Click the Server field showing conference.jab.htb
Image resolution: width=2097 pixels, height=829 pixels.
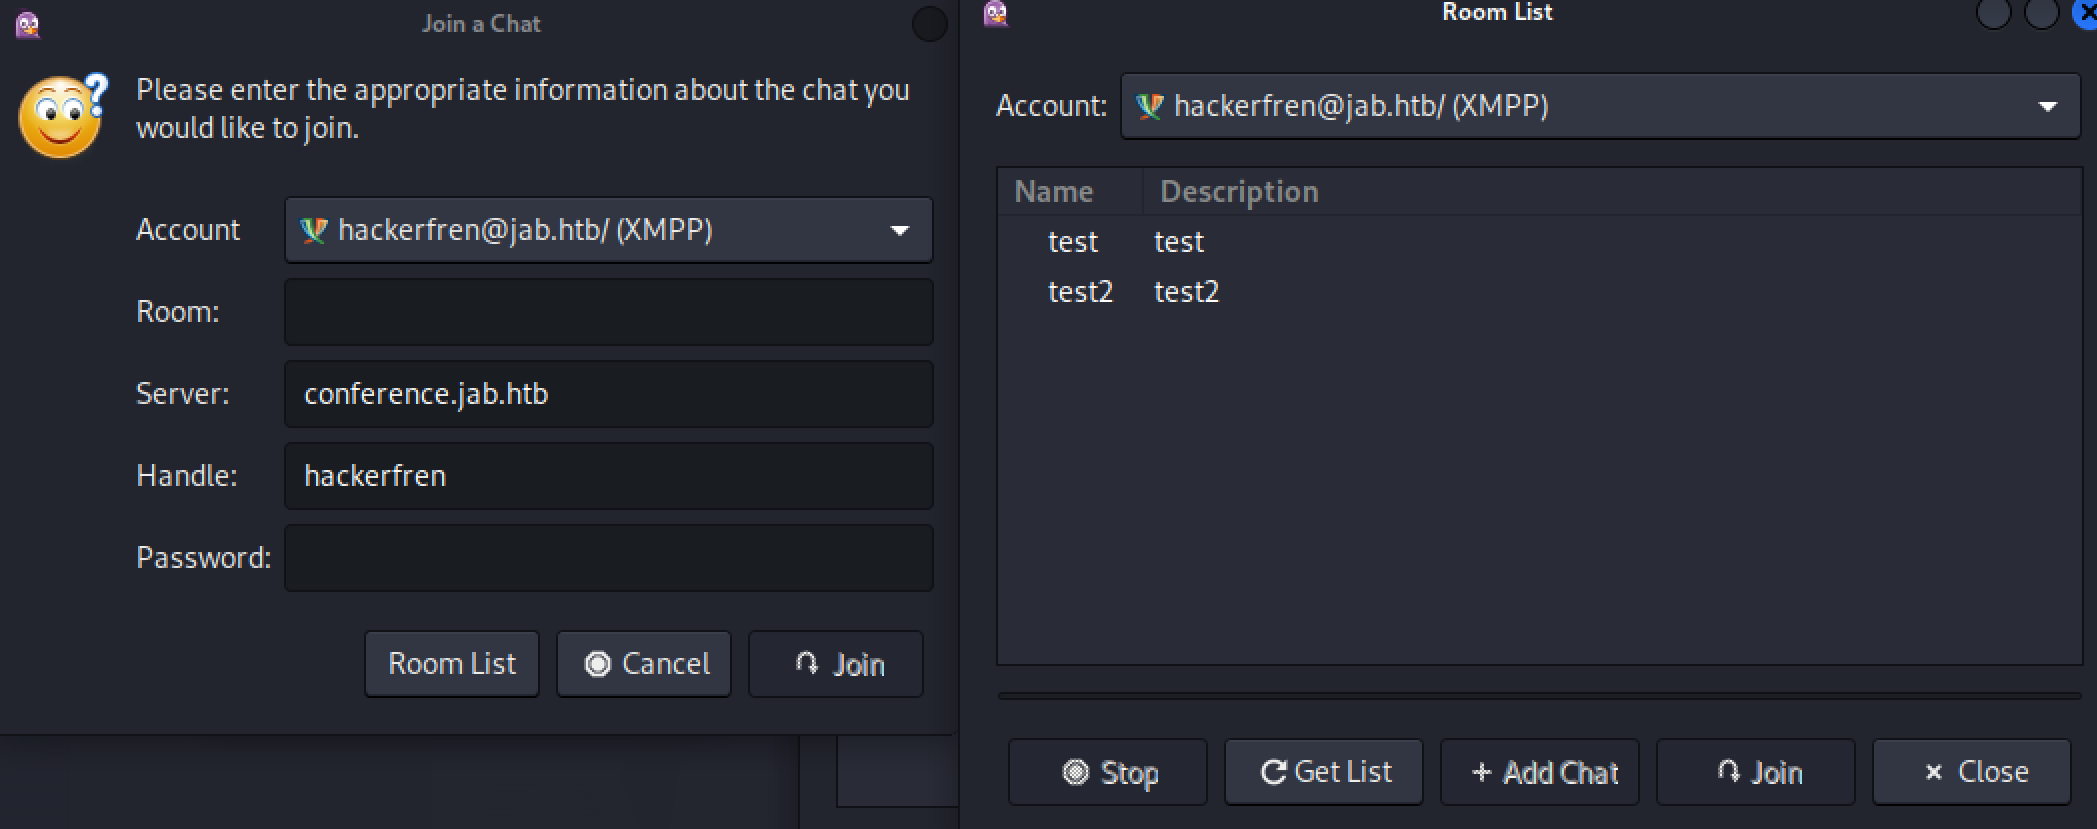click(x=608, y=394)
